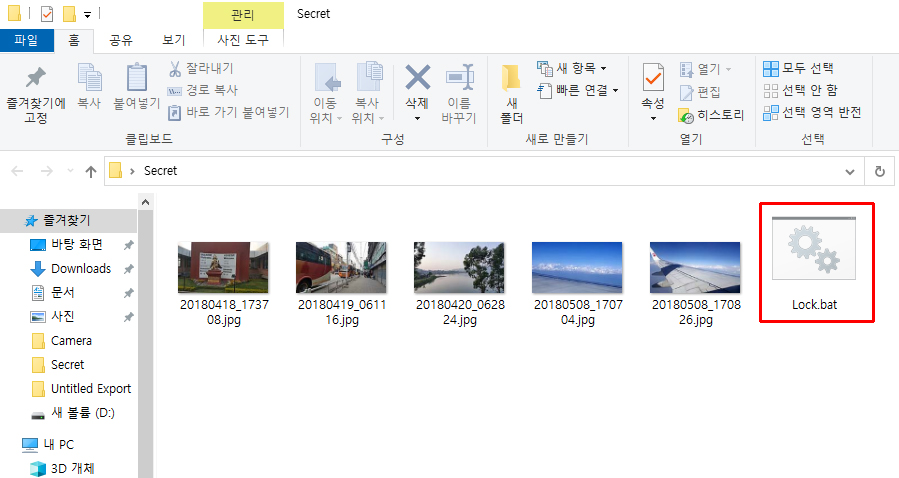Click the 관리 contextual tab header
This screenshot has height=478, width=899.
click(243, 14)
